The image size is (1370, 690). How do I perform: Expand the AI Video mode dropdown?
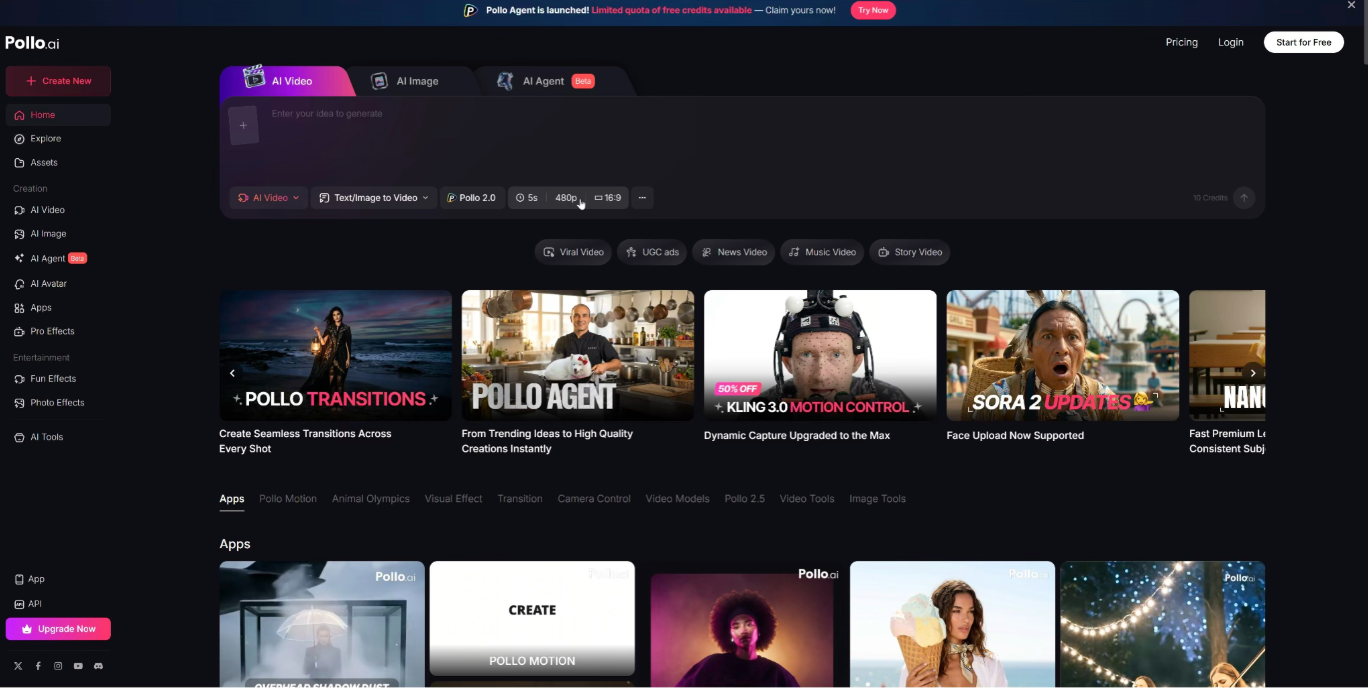point(269,198)
